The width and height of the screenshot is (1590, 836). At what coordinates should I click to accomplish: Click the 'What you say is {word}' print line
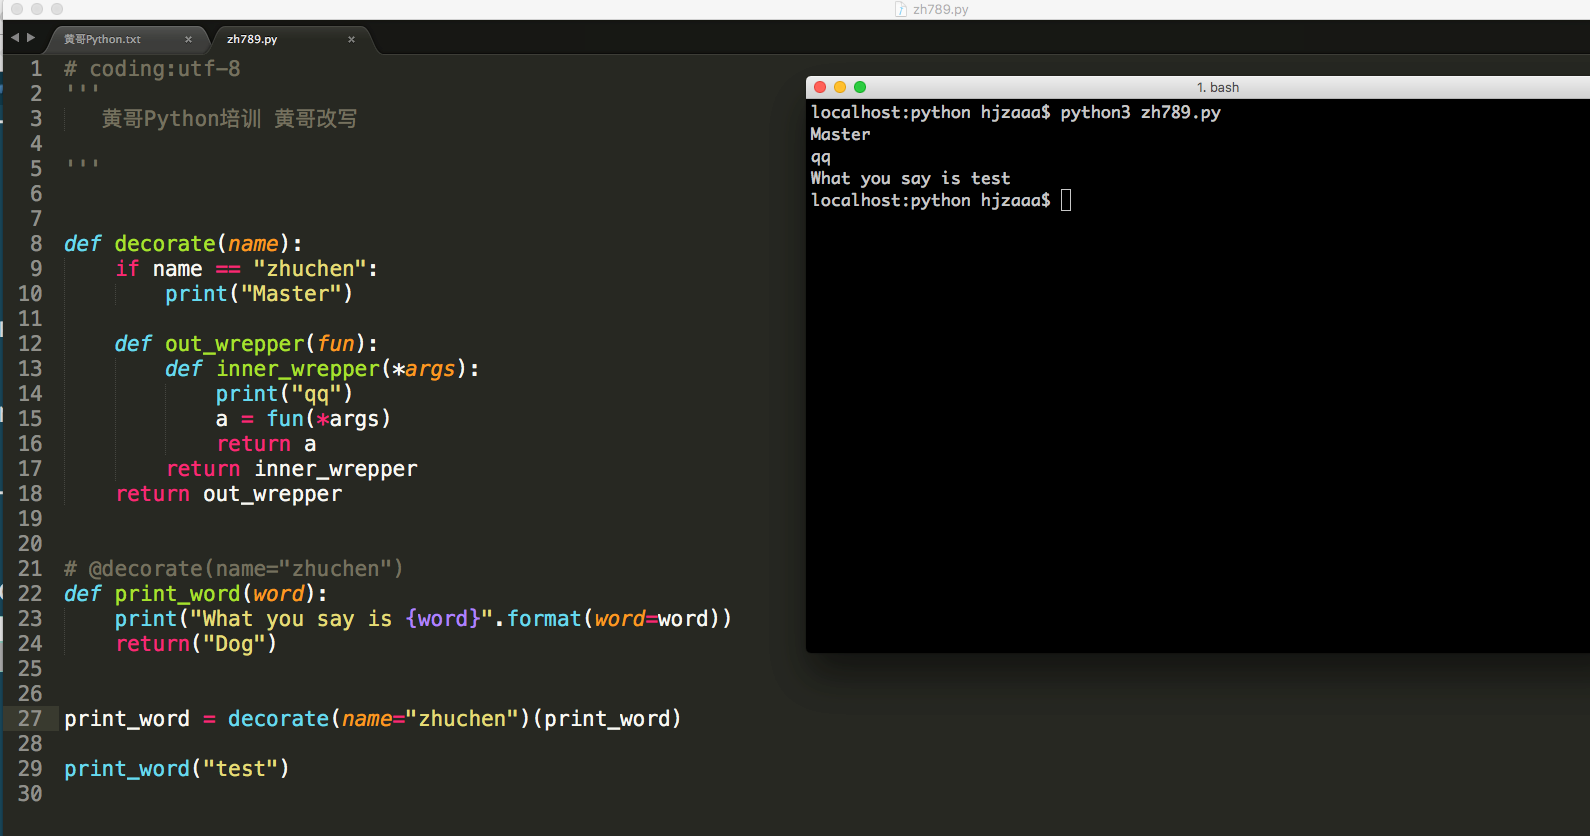[x=423, y=619]
